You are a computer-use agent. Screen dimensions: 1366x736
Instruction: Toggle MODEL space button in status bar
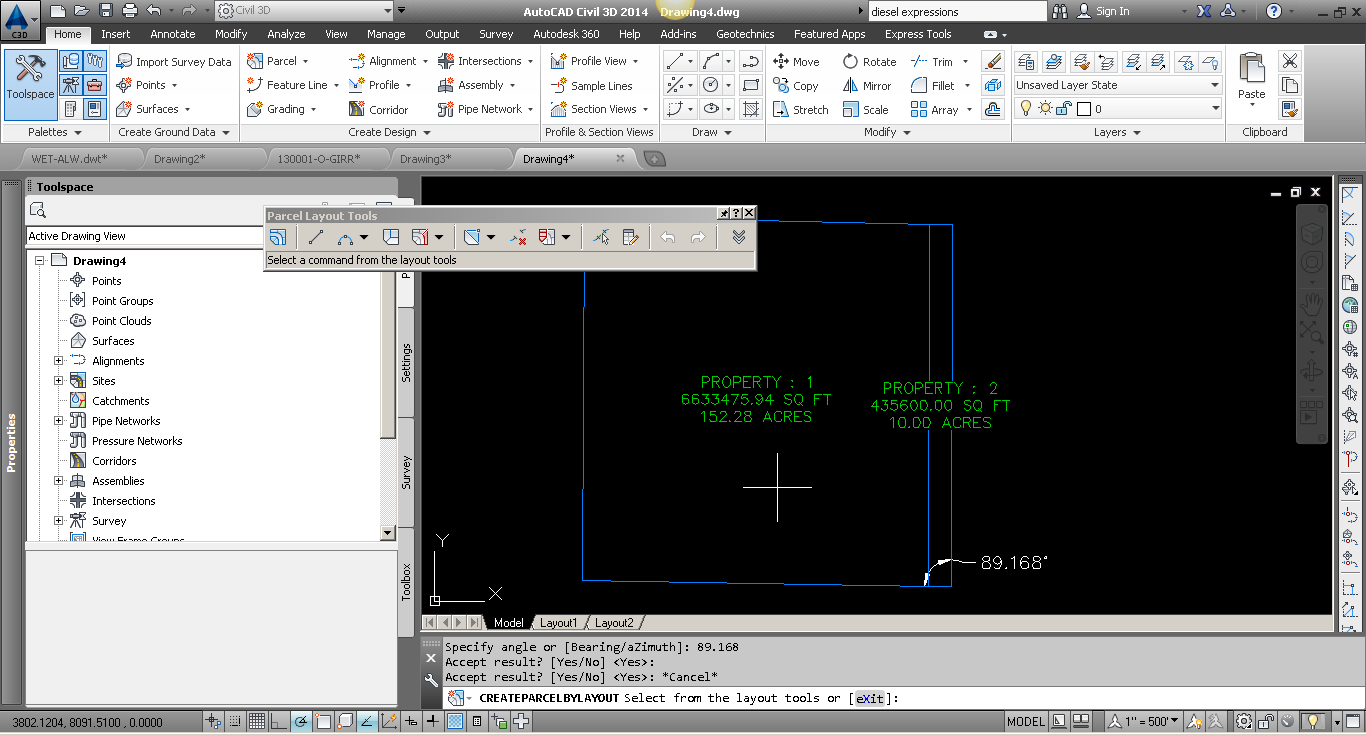[x=1026, y=721]
